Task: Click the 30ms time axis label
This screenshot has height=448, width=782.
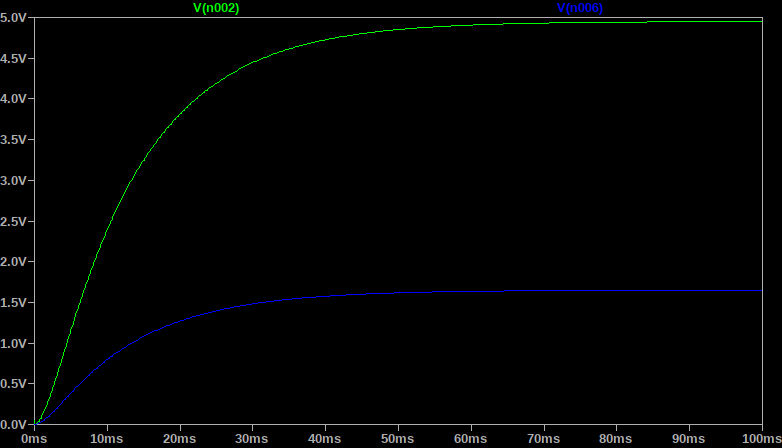Action: (252, 439)
